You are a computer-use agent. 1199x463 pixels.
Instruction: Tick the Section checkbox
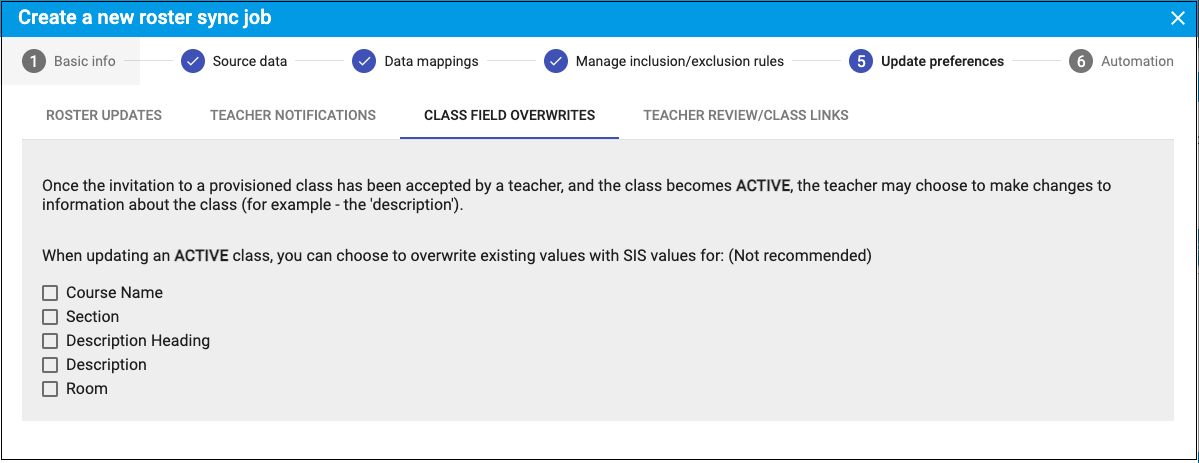click(50, 317)
